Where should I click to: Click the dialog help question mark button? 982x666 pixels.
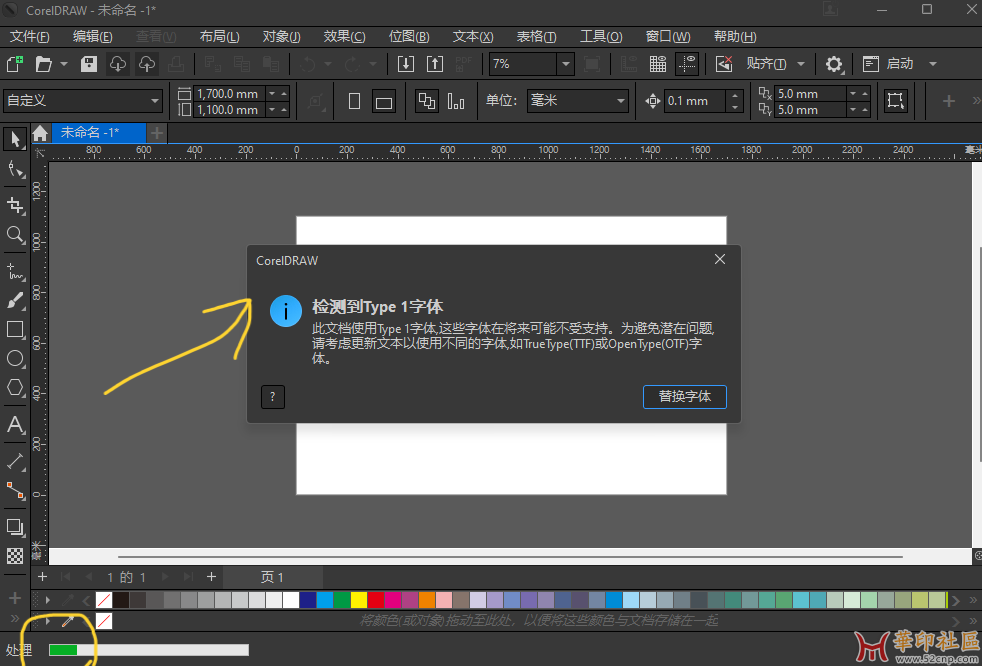click(272, 397)
